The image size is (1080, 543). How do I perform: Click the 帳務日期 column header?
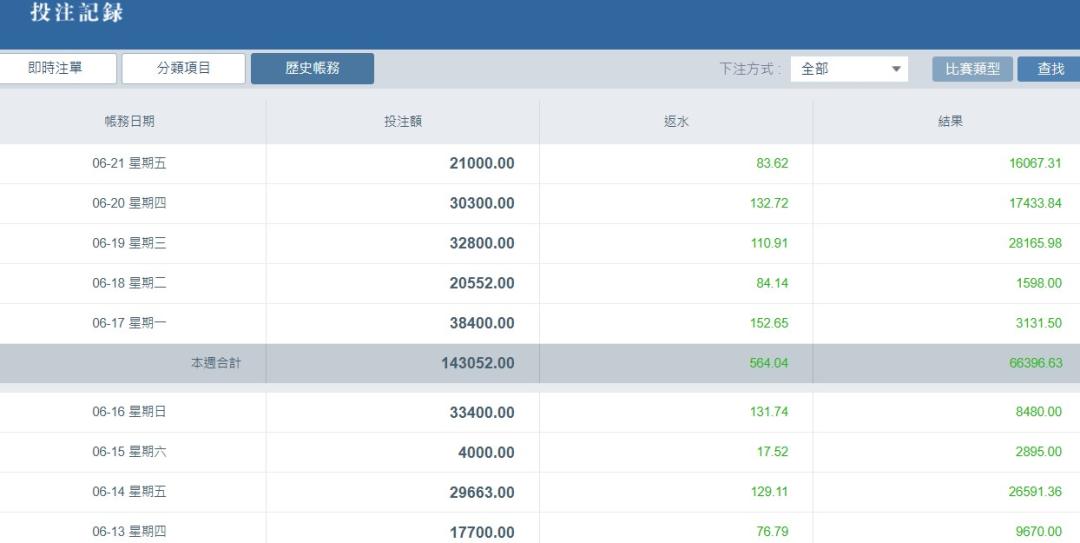tap(130, 122)
